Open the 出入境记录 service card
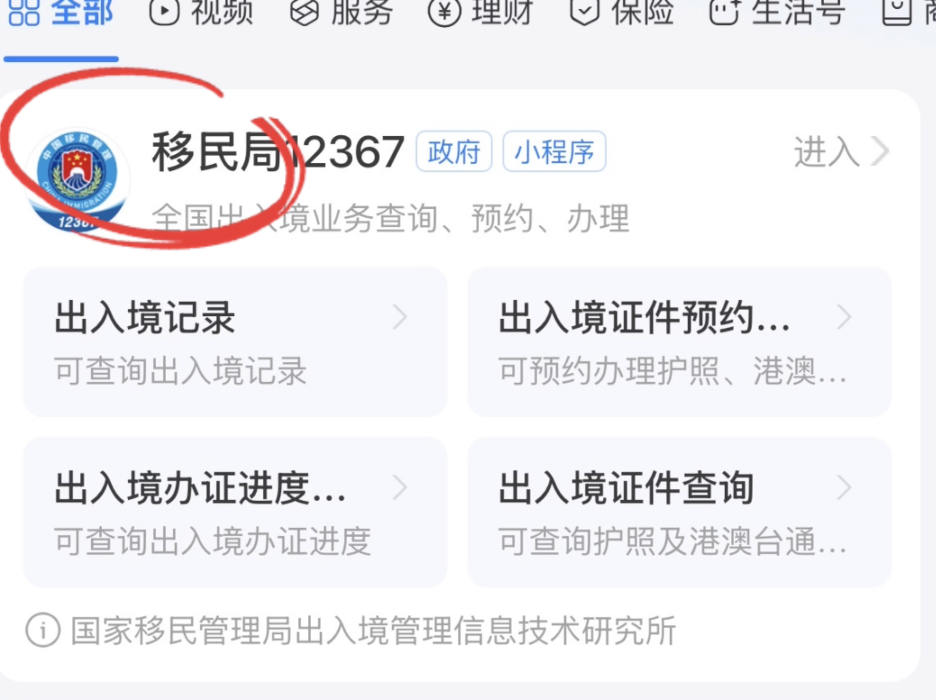This screenshot has height=700, width=936. point(235,341)
